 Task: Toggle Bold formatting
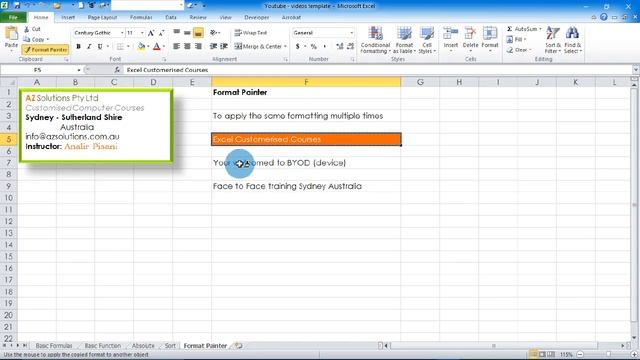pyautogui.click(x=78, y=47)
